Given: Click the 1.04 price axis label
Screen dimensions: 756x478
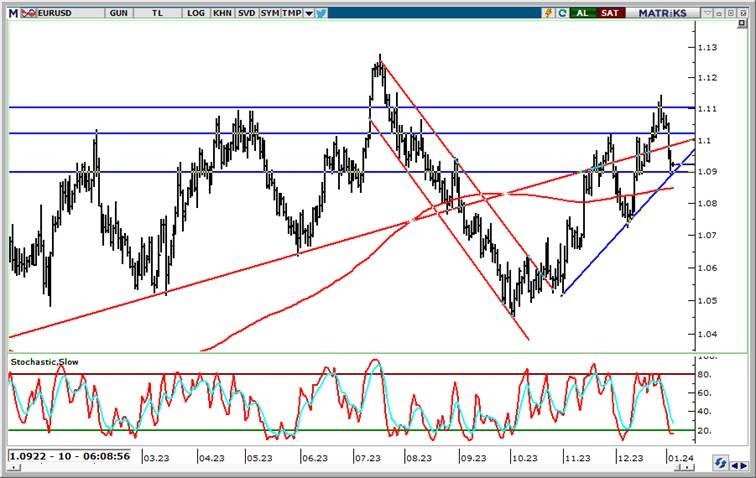Looking at the screenshot, I should (708, 333).
